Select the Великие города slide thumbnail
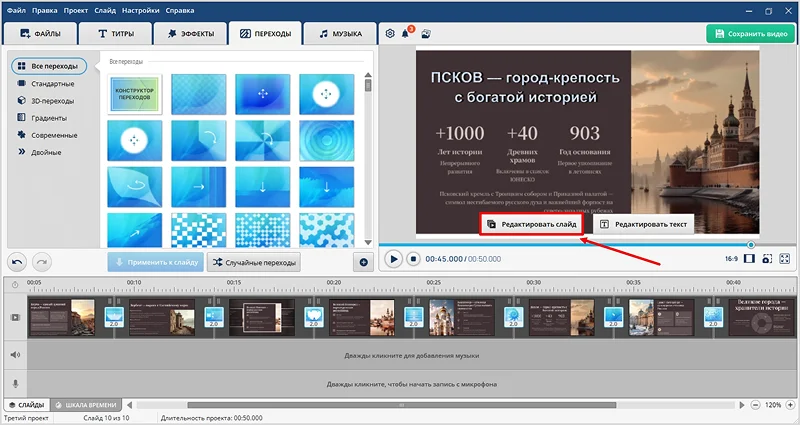800x425 pixels. pos(762,317)
